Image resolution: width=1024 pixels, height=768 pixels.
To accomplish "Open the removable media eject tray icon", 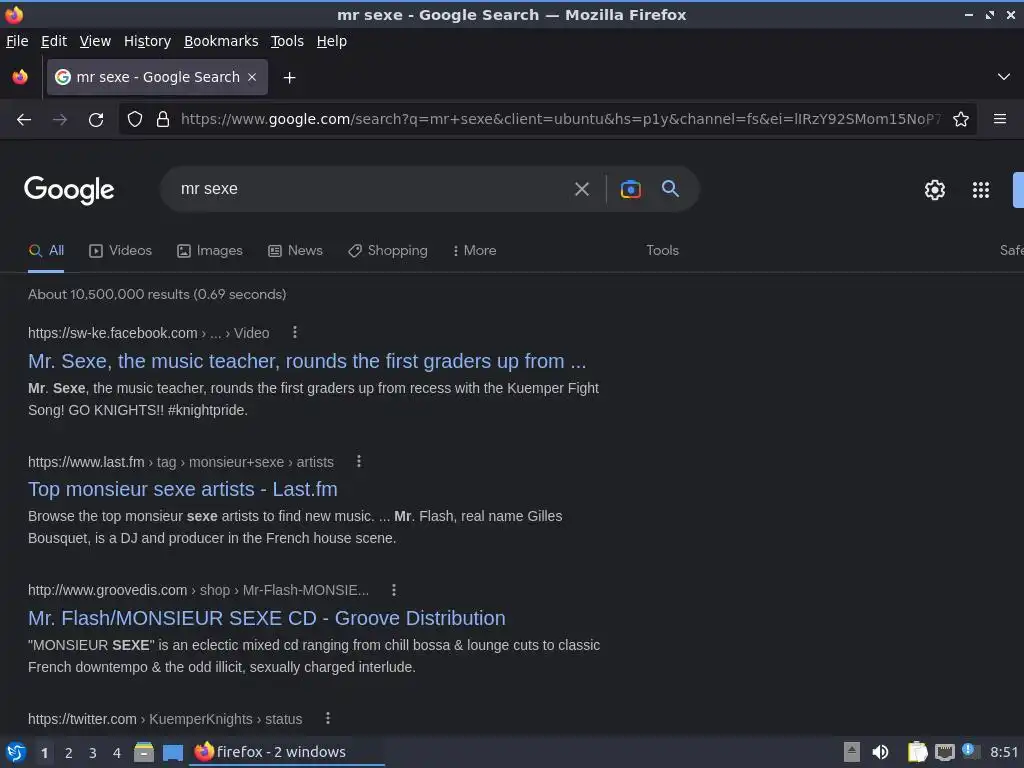I will point(852,752).
